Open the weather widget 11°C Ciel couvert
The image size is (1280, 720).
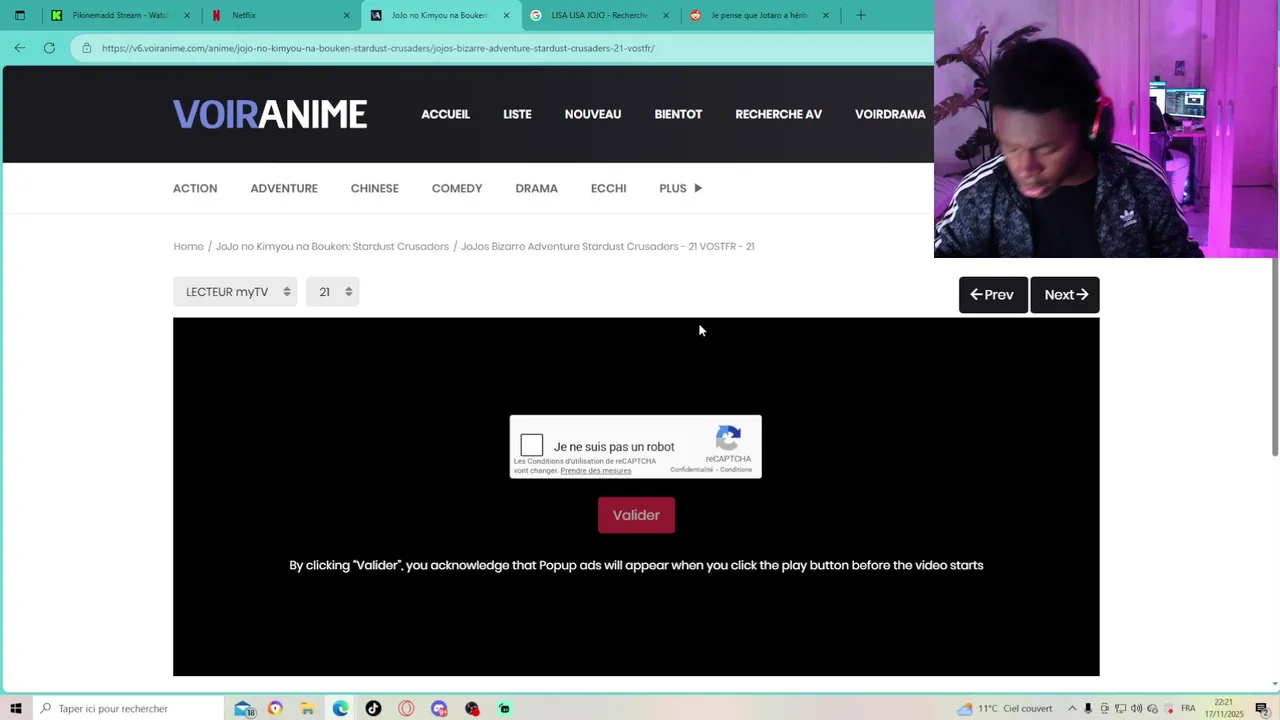click(1005, 708)
